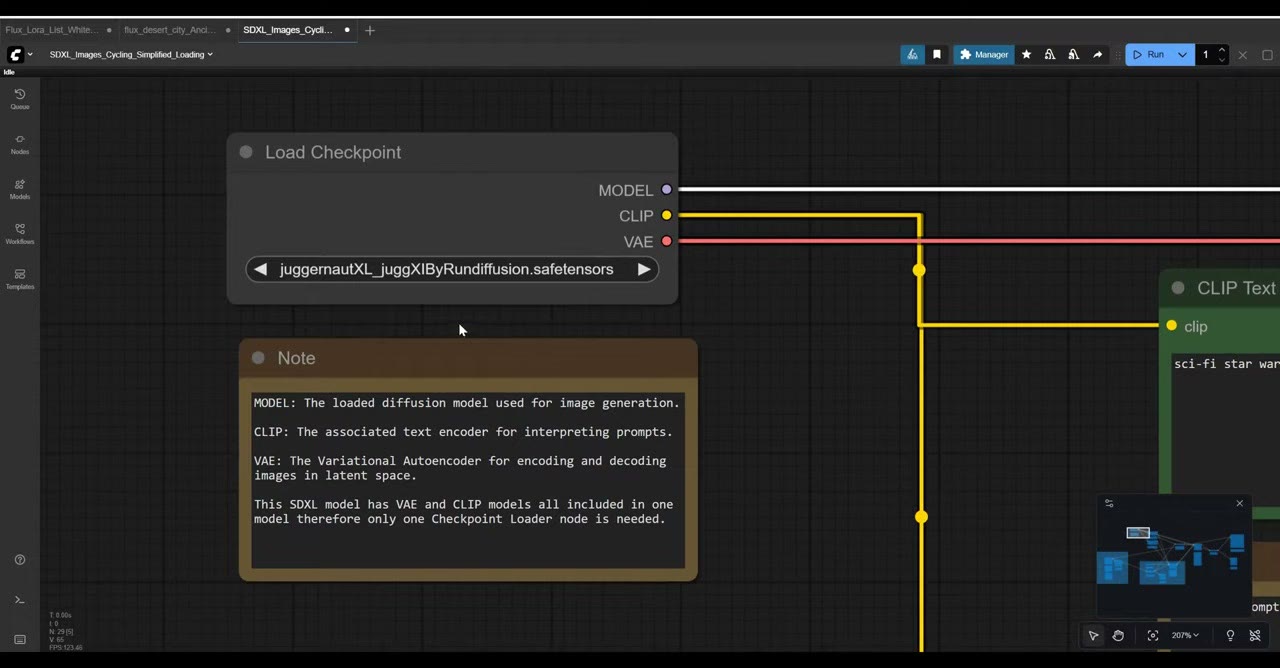Increase the queue batch count
The height and width of the screenshot is (668, 1280).
[1221, 50]
